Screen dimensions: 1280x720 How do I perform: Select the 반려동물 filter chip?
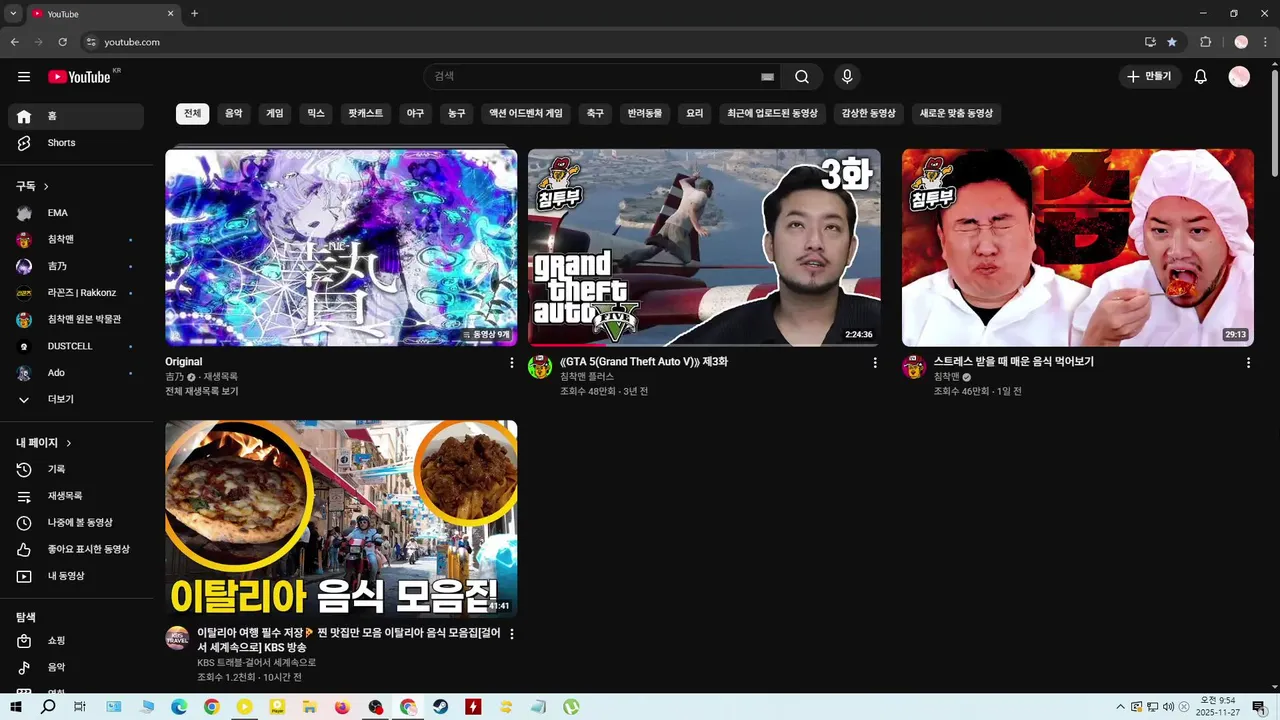click(645, 114)
